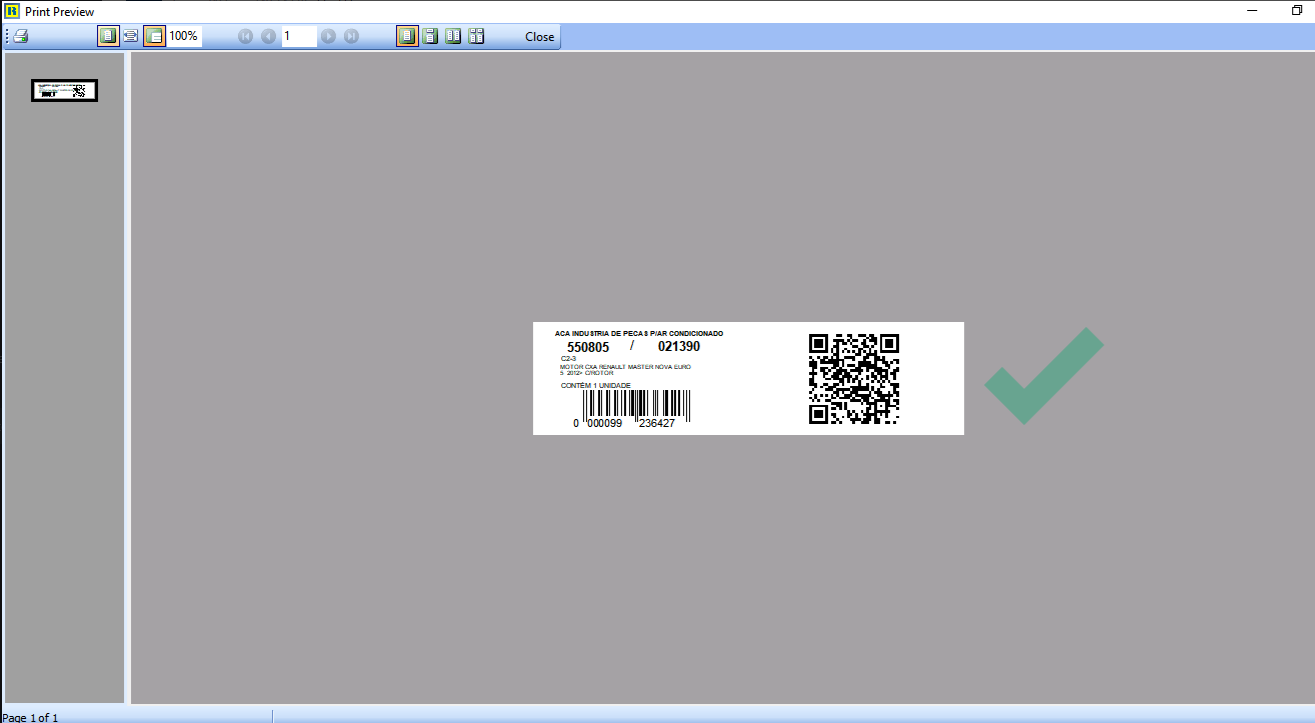Click 'CONTÉM 1 UNIDADE' text on label

pyautogui.click(x=596, y=385)
